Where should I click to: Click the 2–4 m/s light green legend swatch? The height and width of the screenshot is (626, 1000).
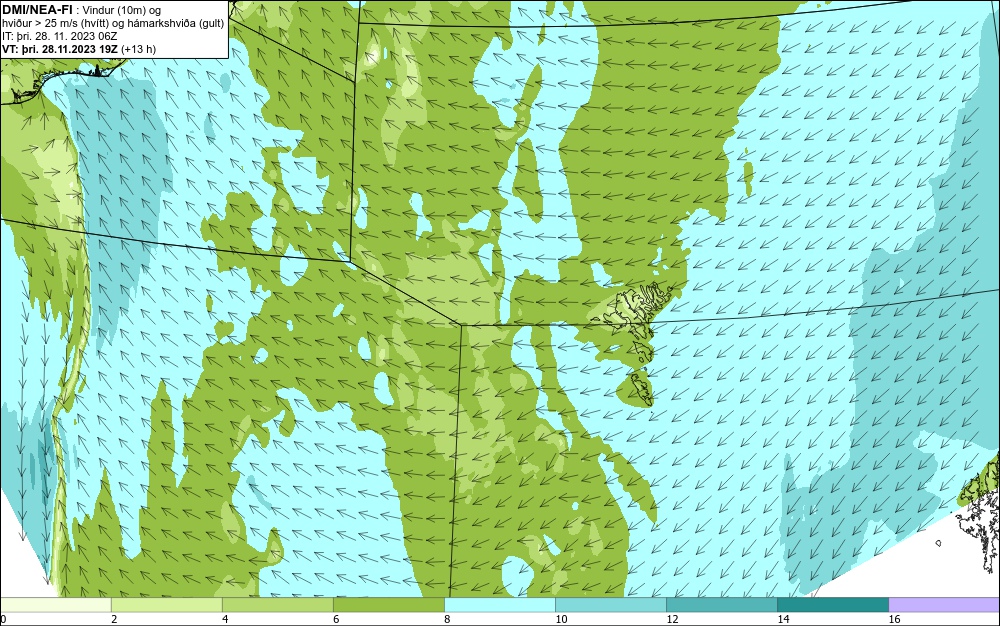pos(166,604)
